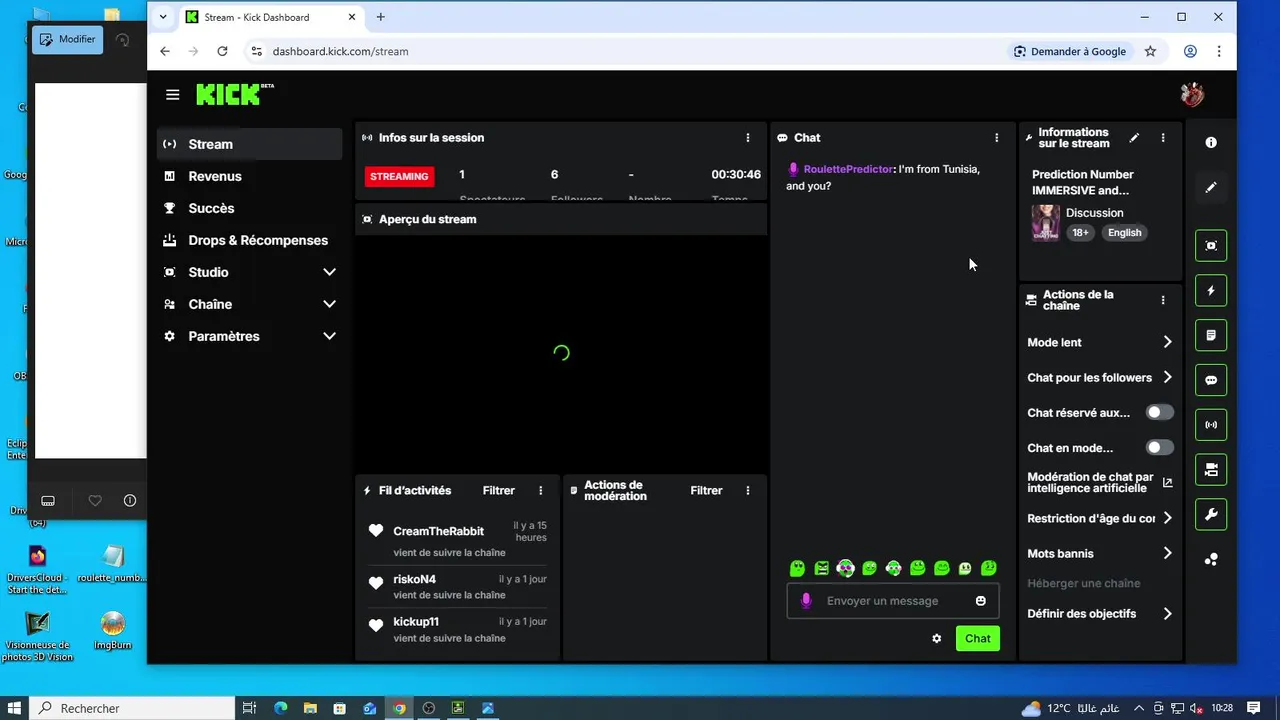Toggle the stream preview widget icon in sidebar
Image resolution: width=1280 pixels, height=720 pixels.
coord(1211,245)
